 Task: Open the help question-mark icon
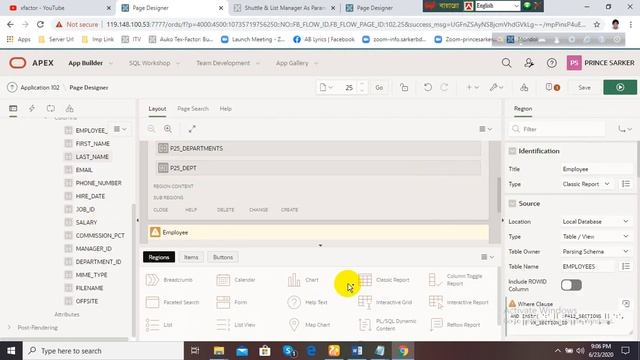click(x=551, y=63)
